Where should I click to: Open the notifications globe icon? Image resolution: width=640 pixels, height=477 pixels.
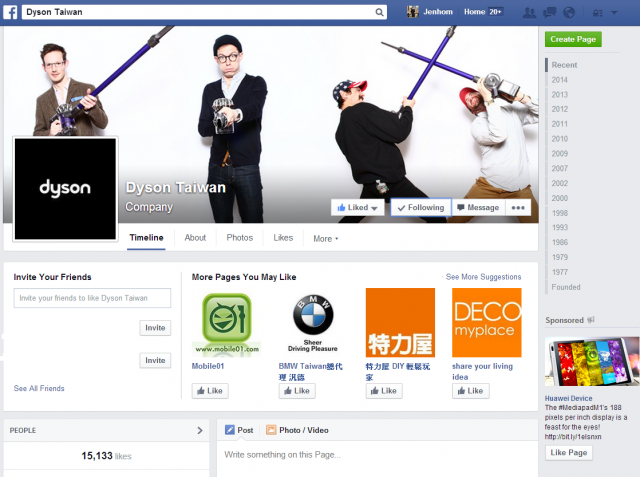pos(569,13)
